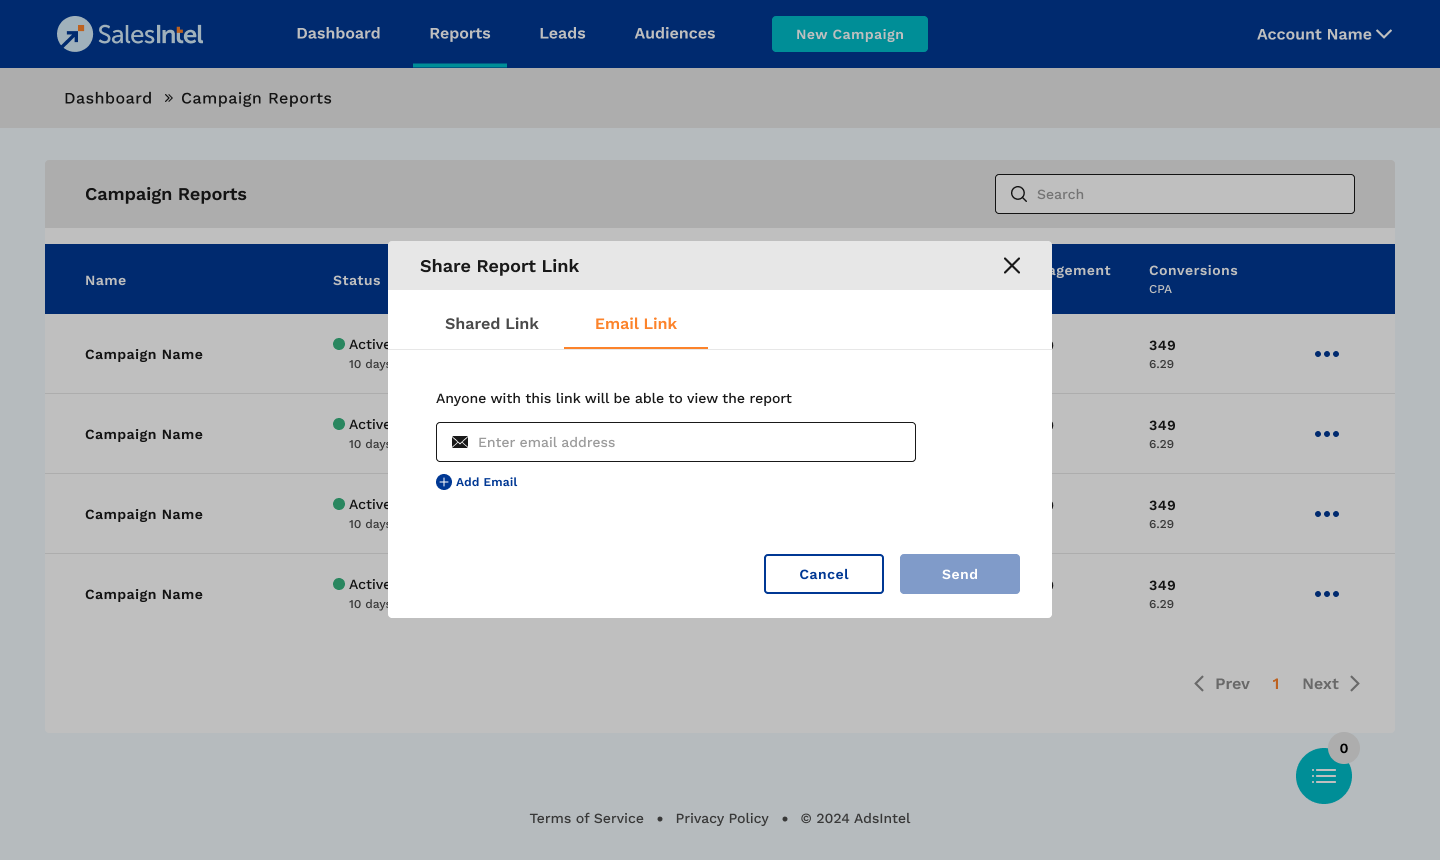Click the Send button

(959, 574)
